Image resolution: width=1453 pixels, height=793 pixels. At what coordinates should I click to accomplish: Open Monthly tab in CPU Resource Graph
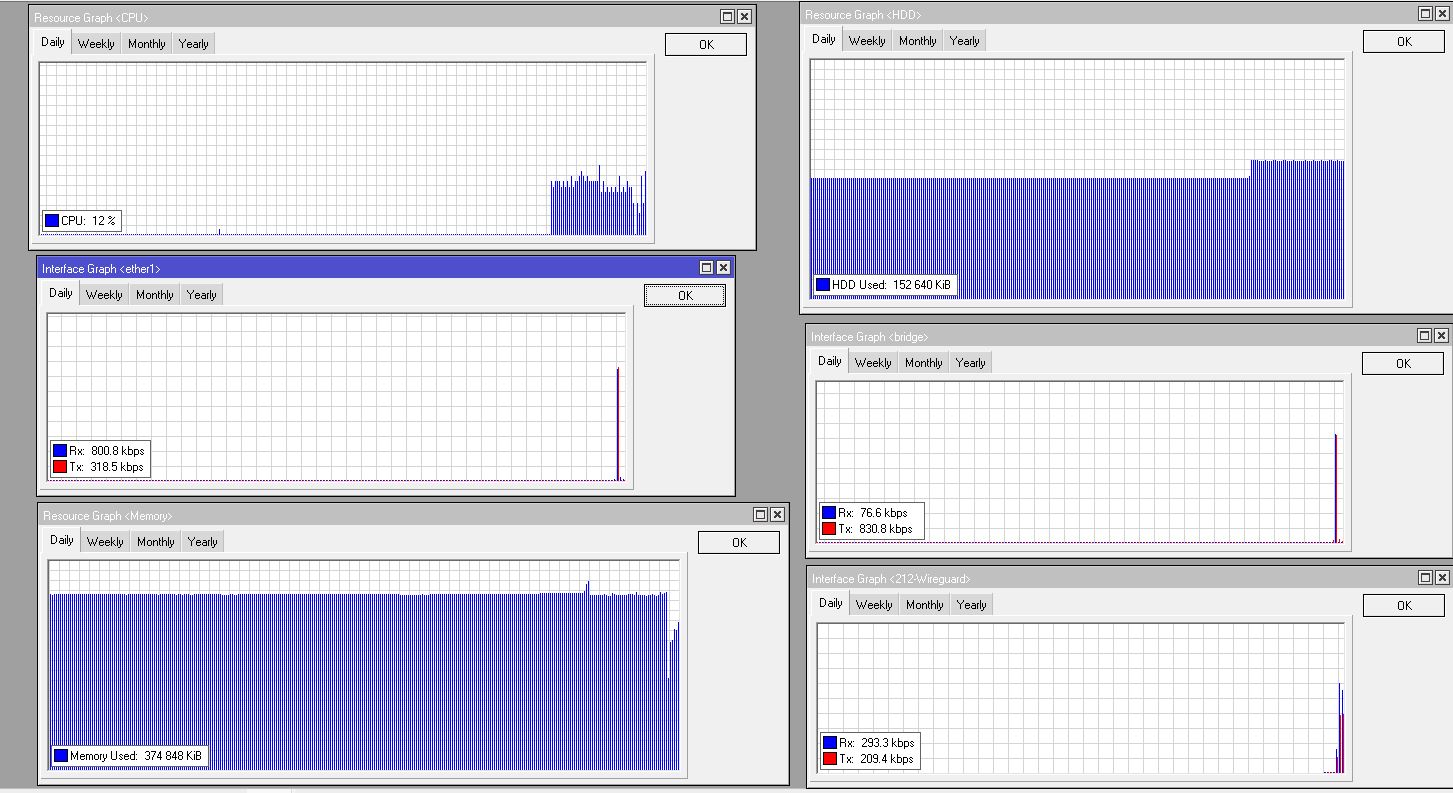pyautogui.click(x=147, y=44)
